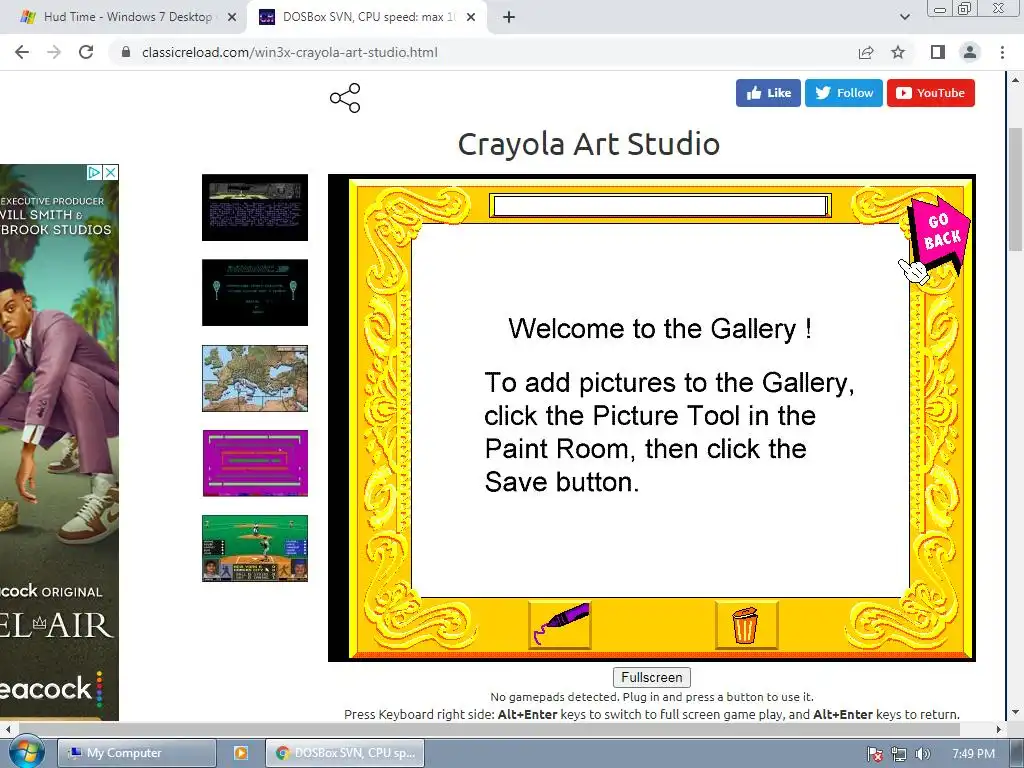
Task: Click the Facebook Like button
Action: coord(768,93)
